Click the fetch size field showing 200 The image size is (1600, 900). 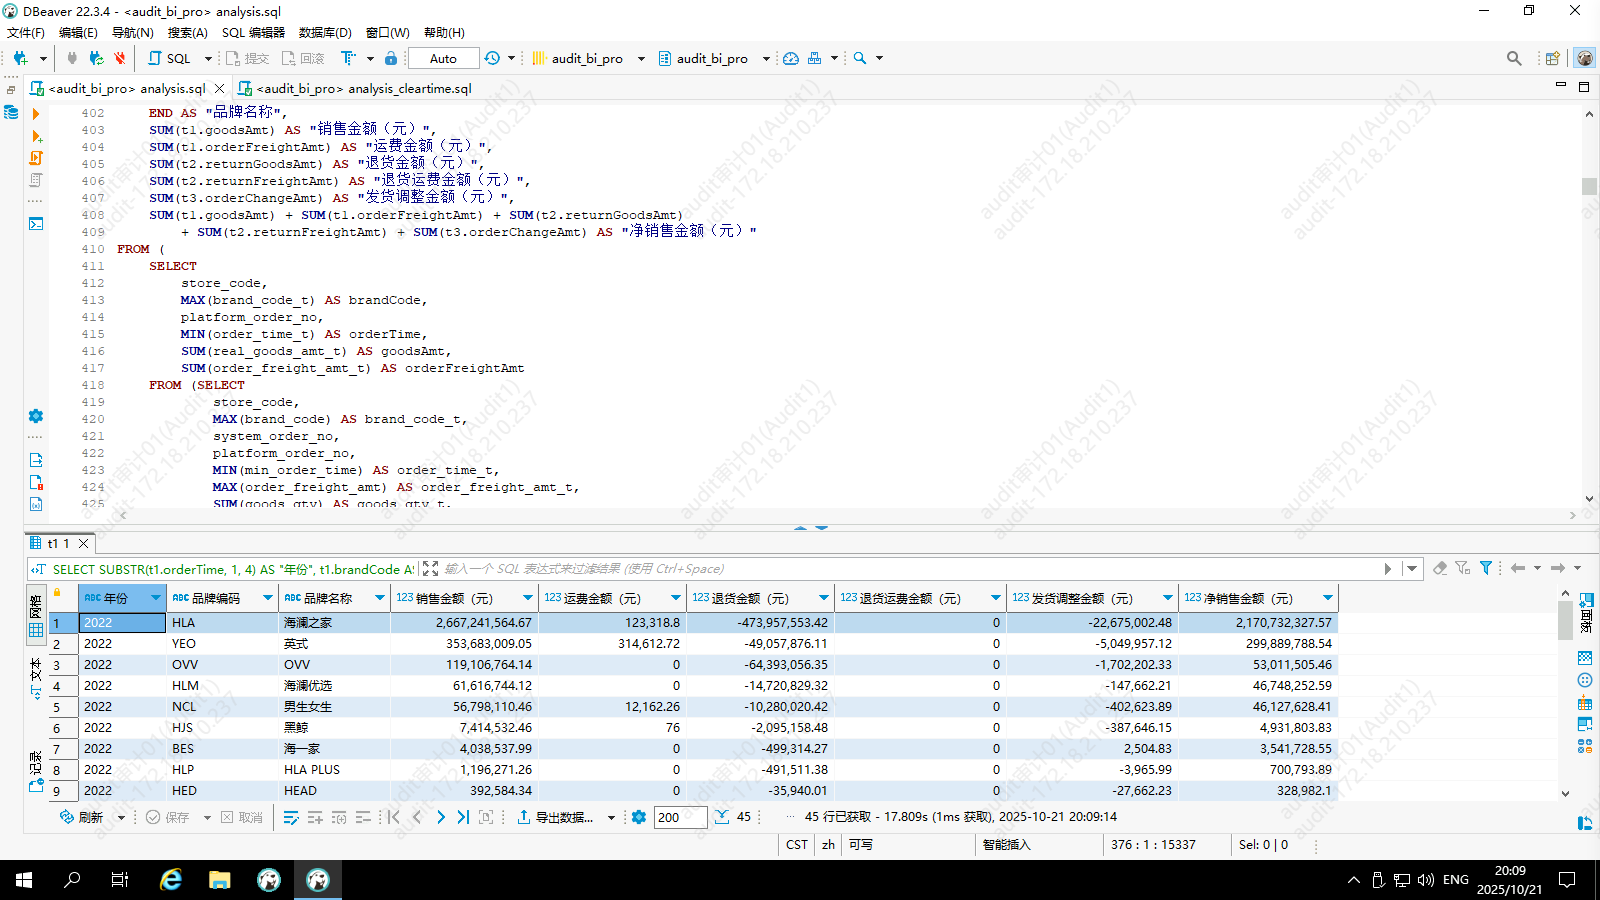point(680,817)
